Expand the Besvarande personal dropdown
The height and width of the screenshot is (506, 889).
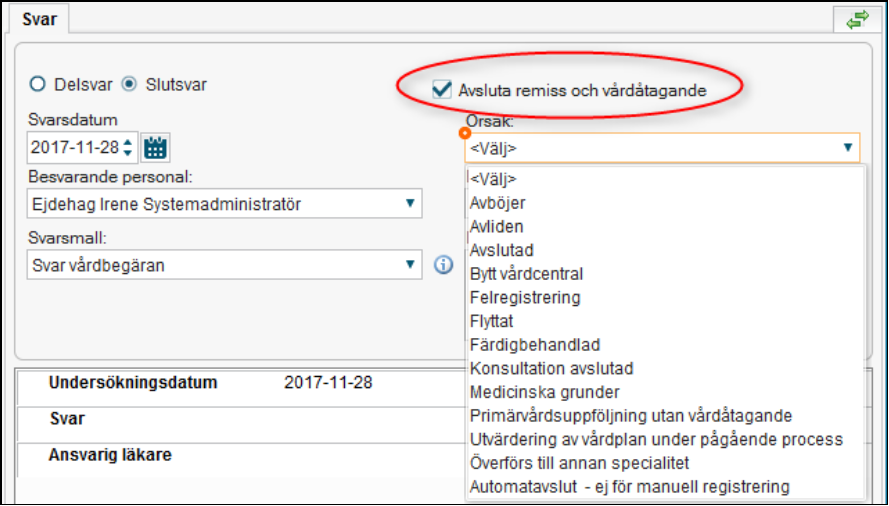click(409, 204)
